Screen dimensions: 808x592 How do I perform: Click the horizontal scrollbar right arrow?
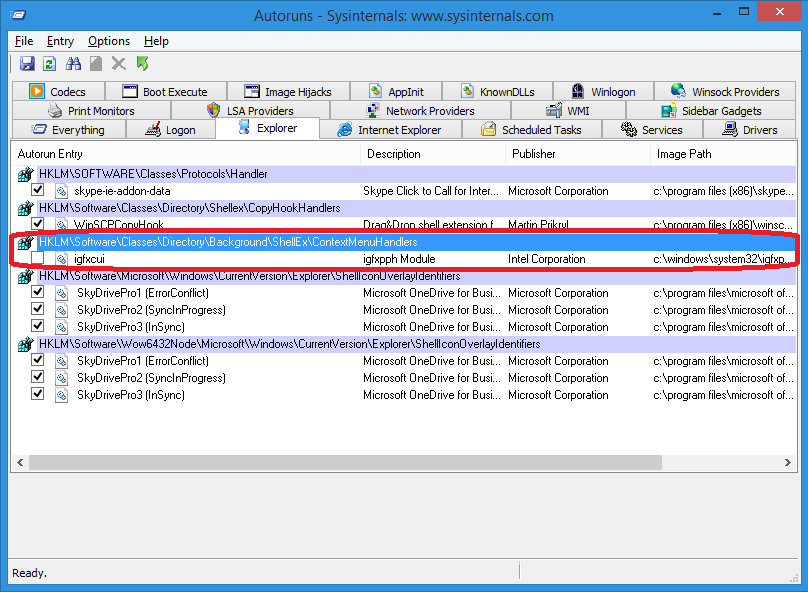(787, 462)
